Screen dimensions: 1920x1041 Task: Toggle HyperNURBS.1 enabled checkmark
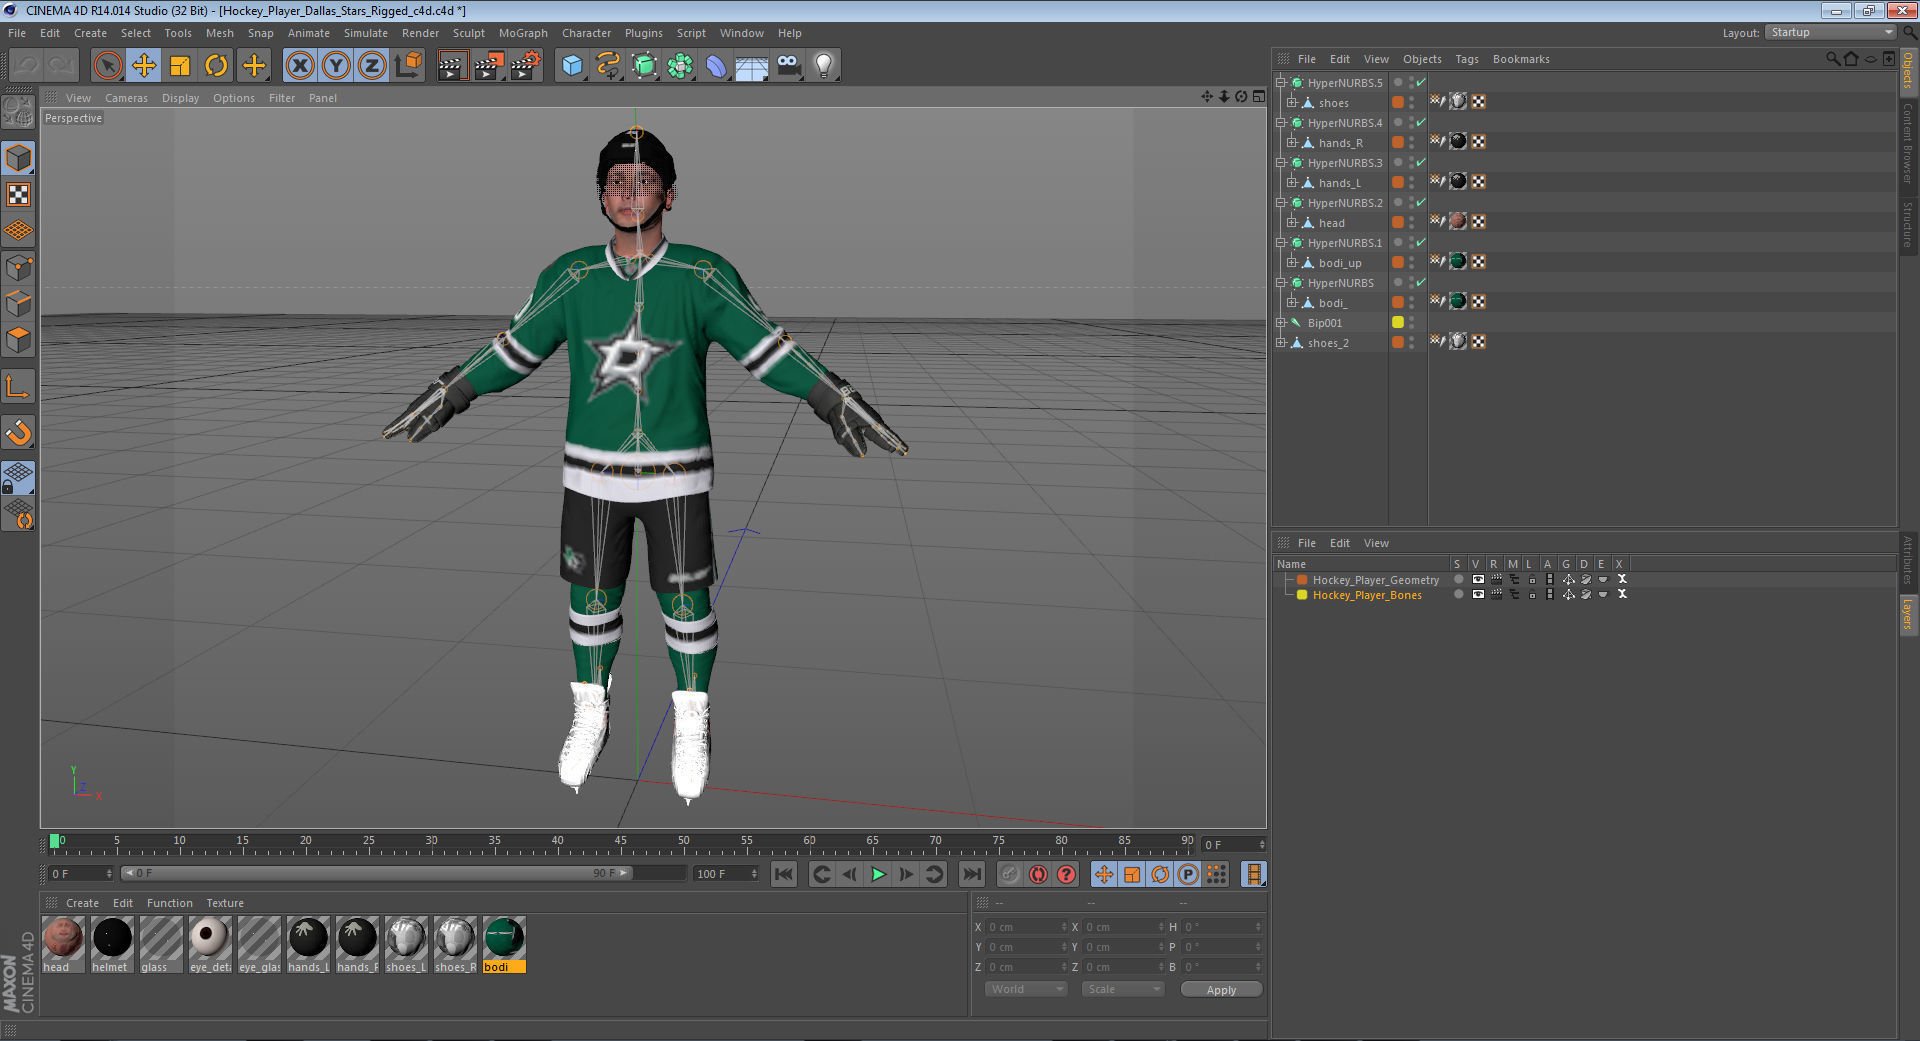click(1421, 242)
